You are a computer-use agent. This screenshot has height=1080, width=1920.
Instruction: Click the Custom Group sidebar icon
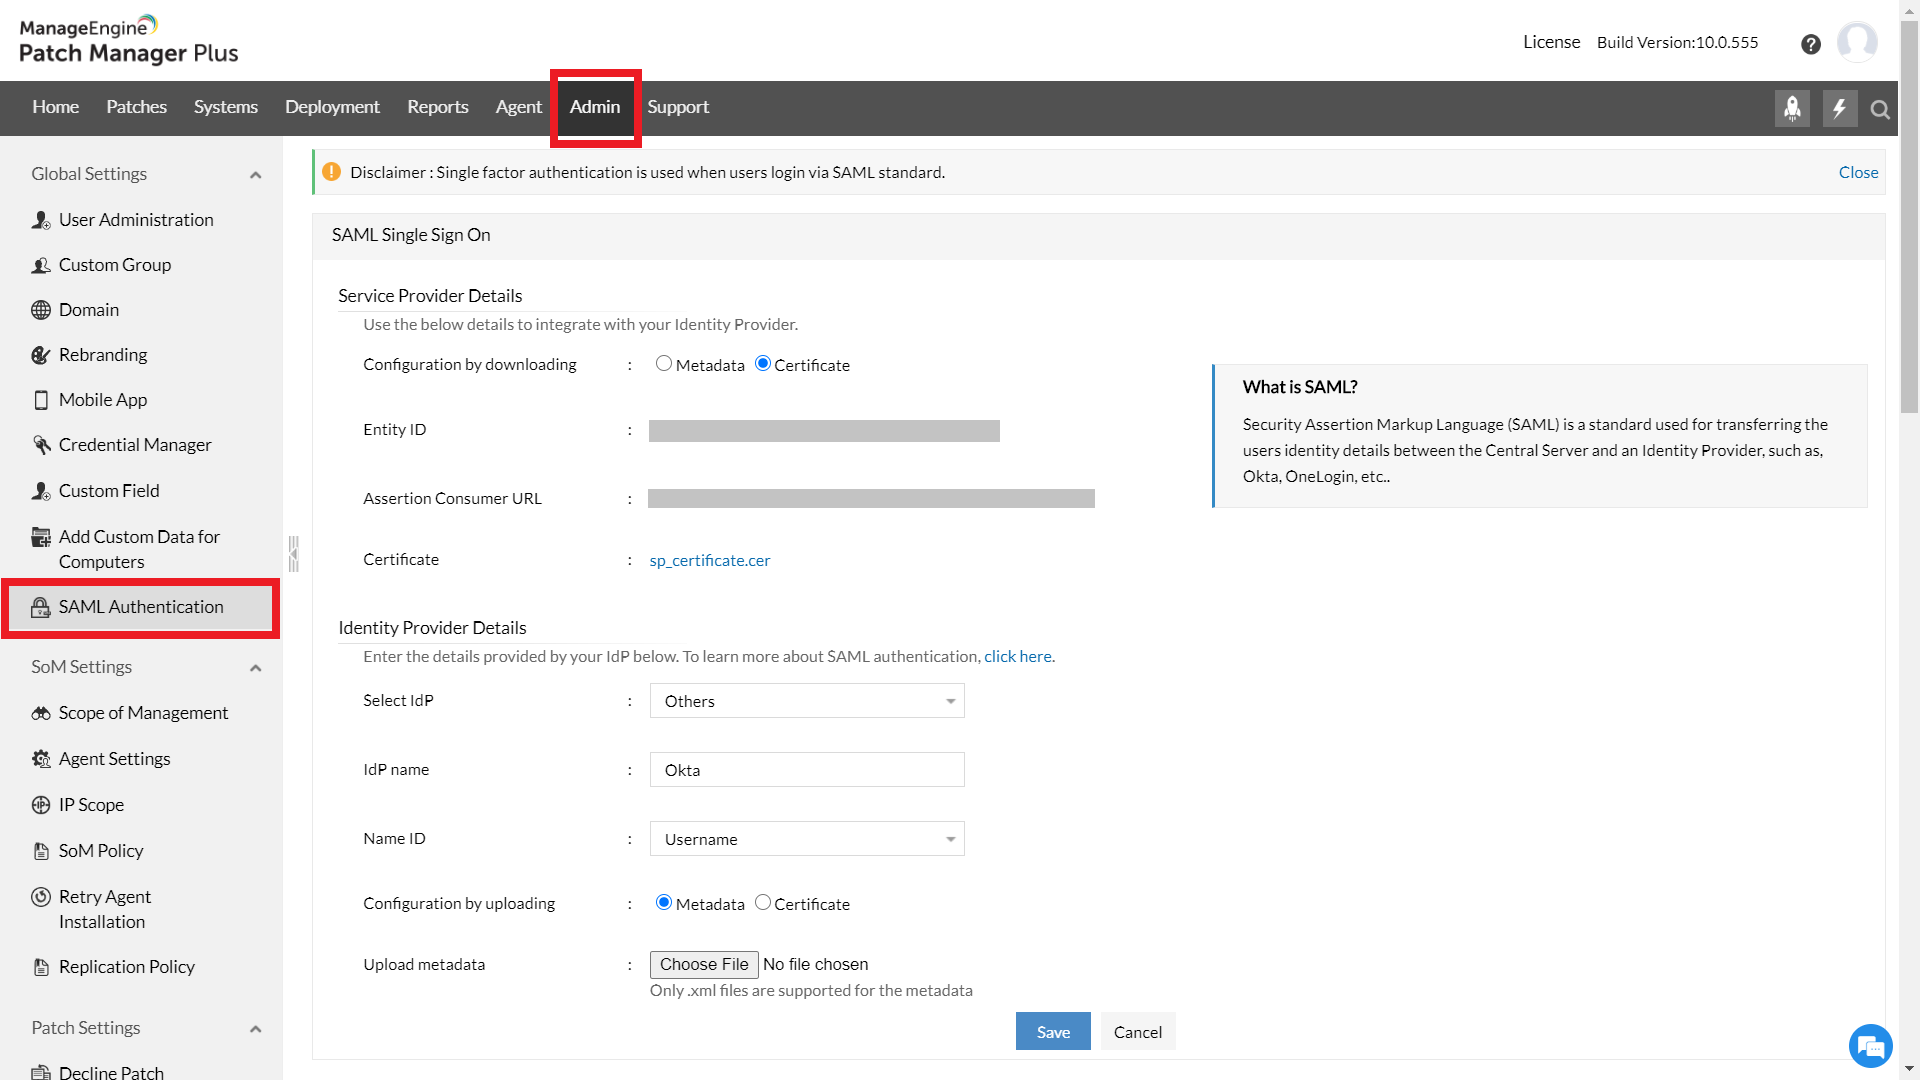(x=41, y=265)
